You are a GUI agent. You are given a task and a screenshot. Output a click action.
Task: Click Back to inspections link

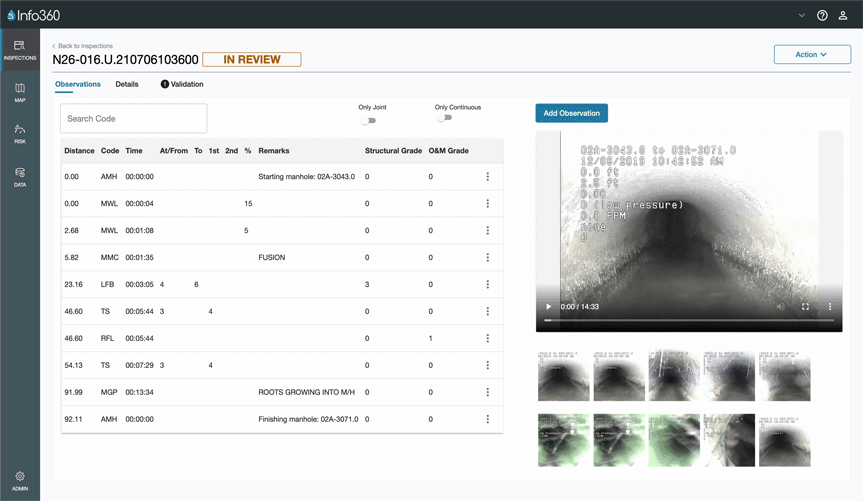click(84, 46)
